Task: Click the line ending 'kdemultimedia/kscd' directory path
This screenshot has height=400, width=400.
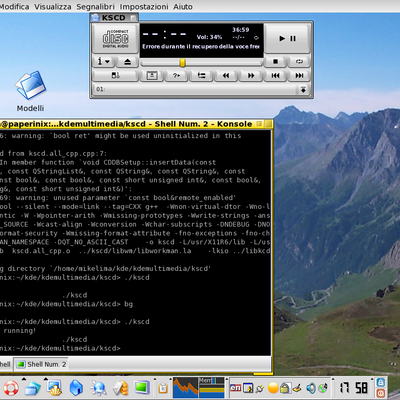Action: click(105, 269)
